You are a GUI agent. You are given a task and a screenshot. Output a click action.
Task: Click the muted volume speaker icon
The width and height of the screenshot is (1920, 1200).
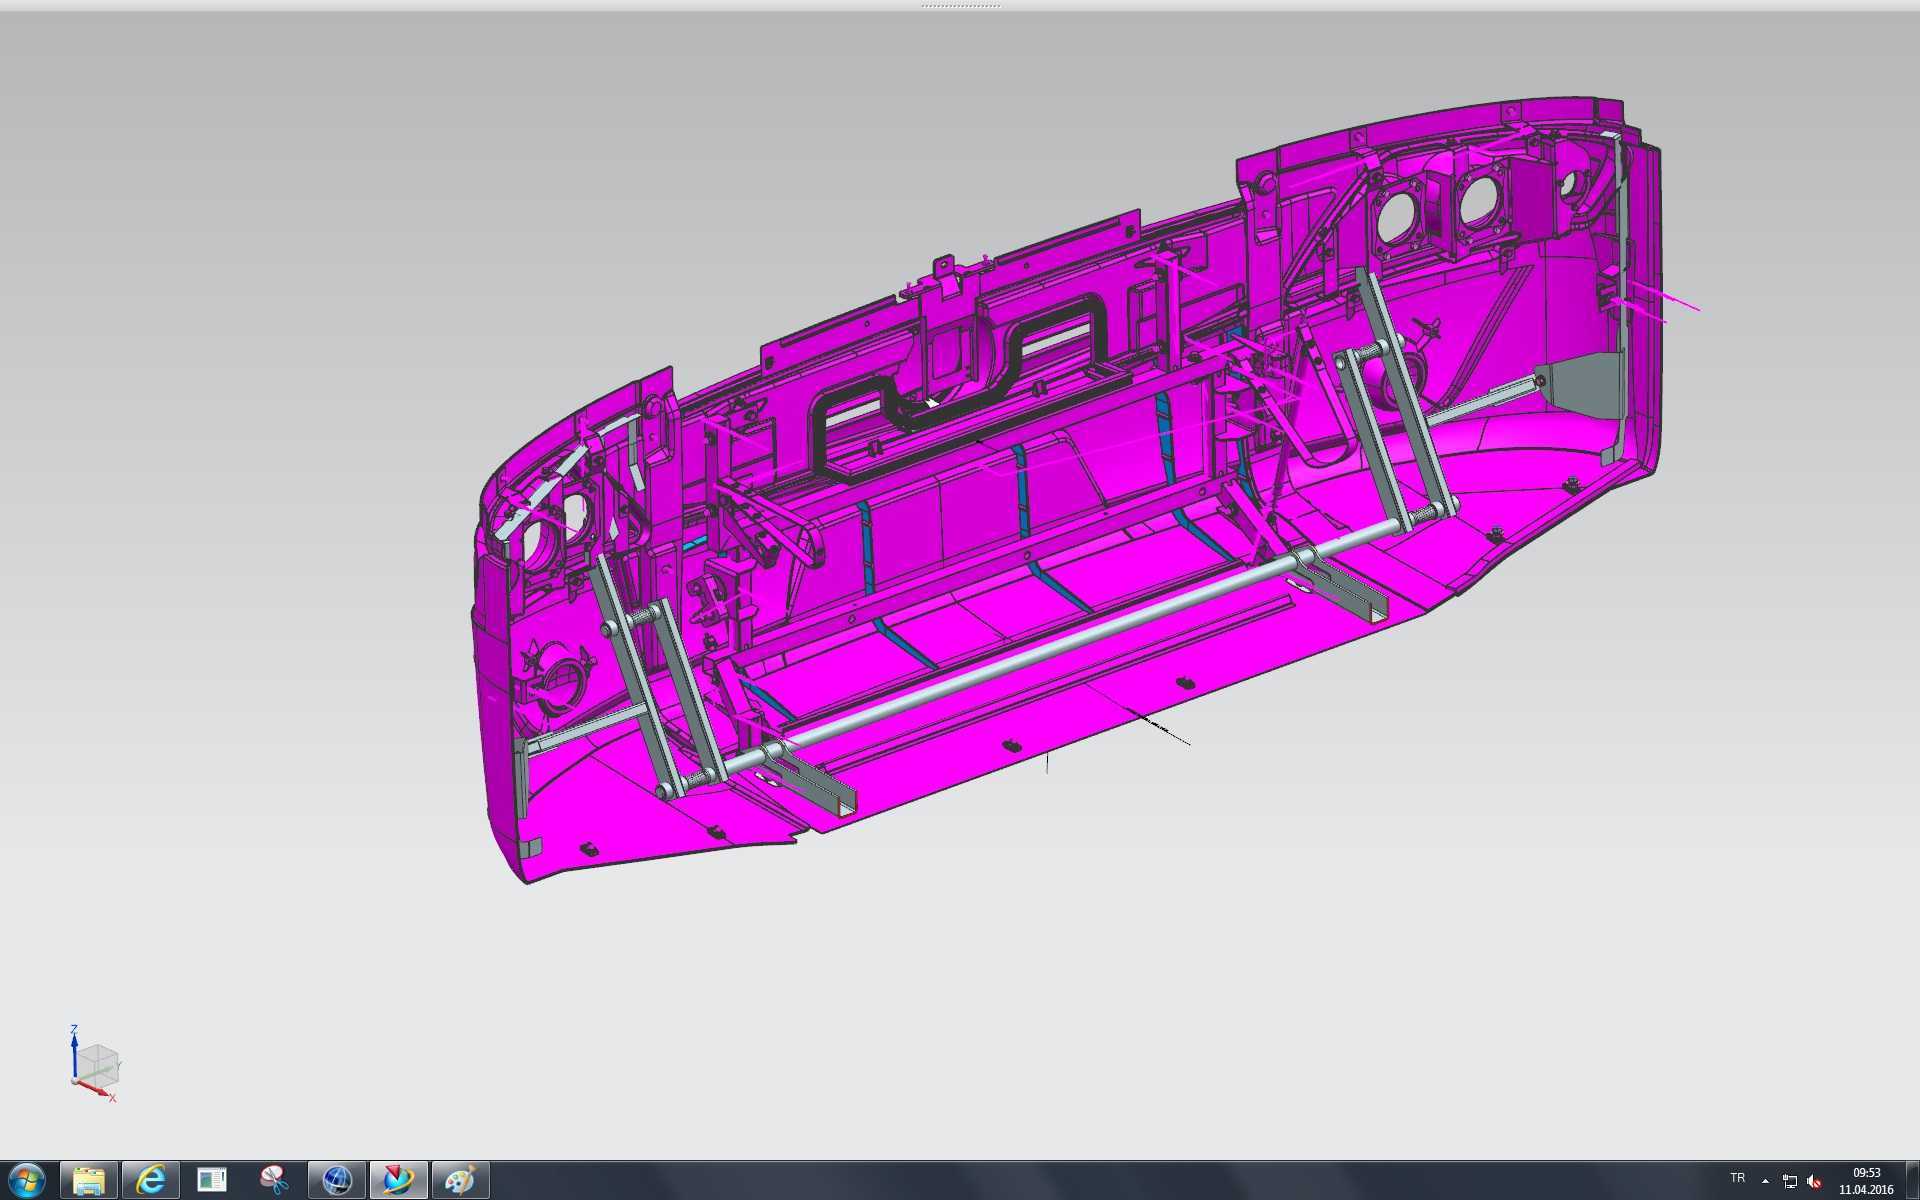[x=1814, y=1181]
